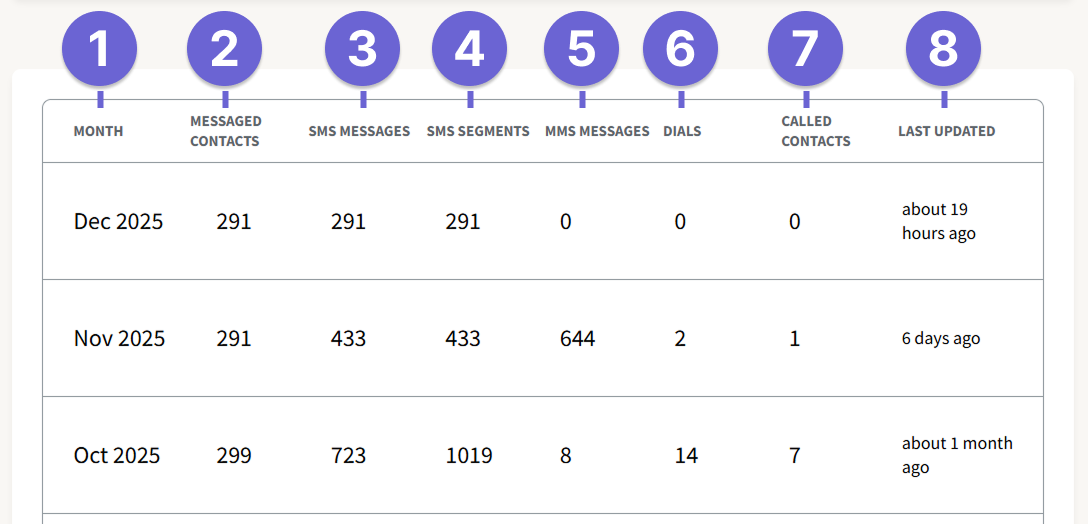Select the Nov 2025 month cell

tap(119, 339)
